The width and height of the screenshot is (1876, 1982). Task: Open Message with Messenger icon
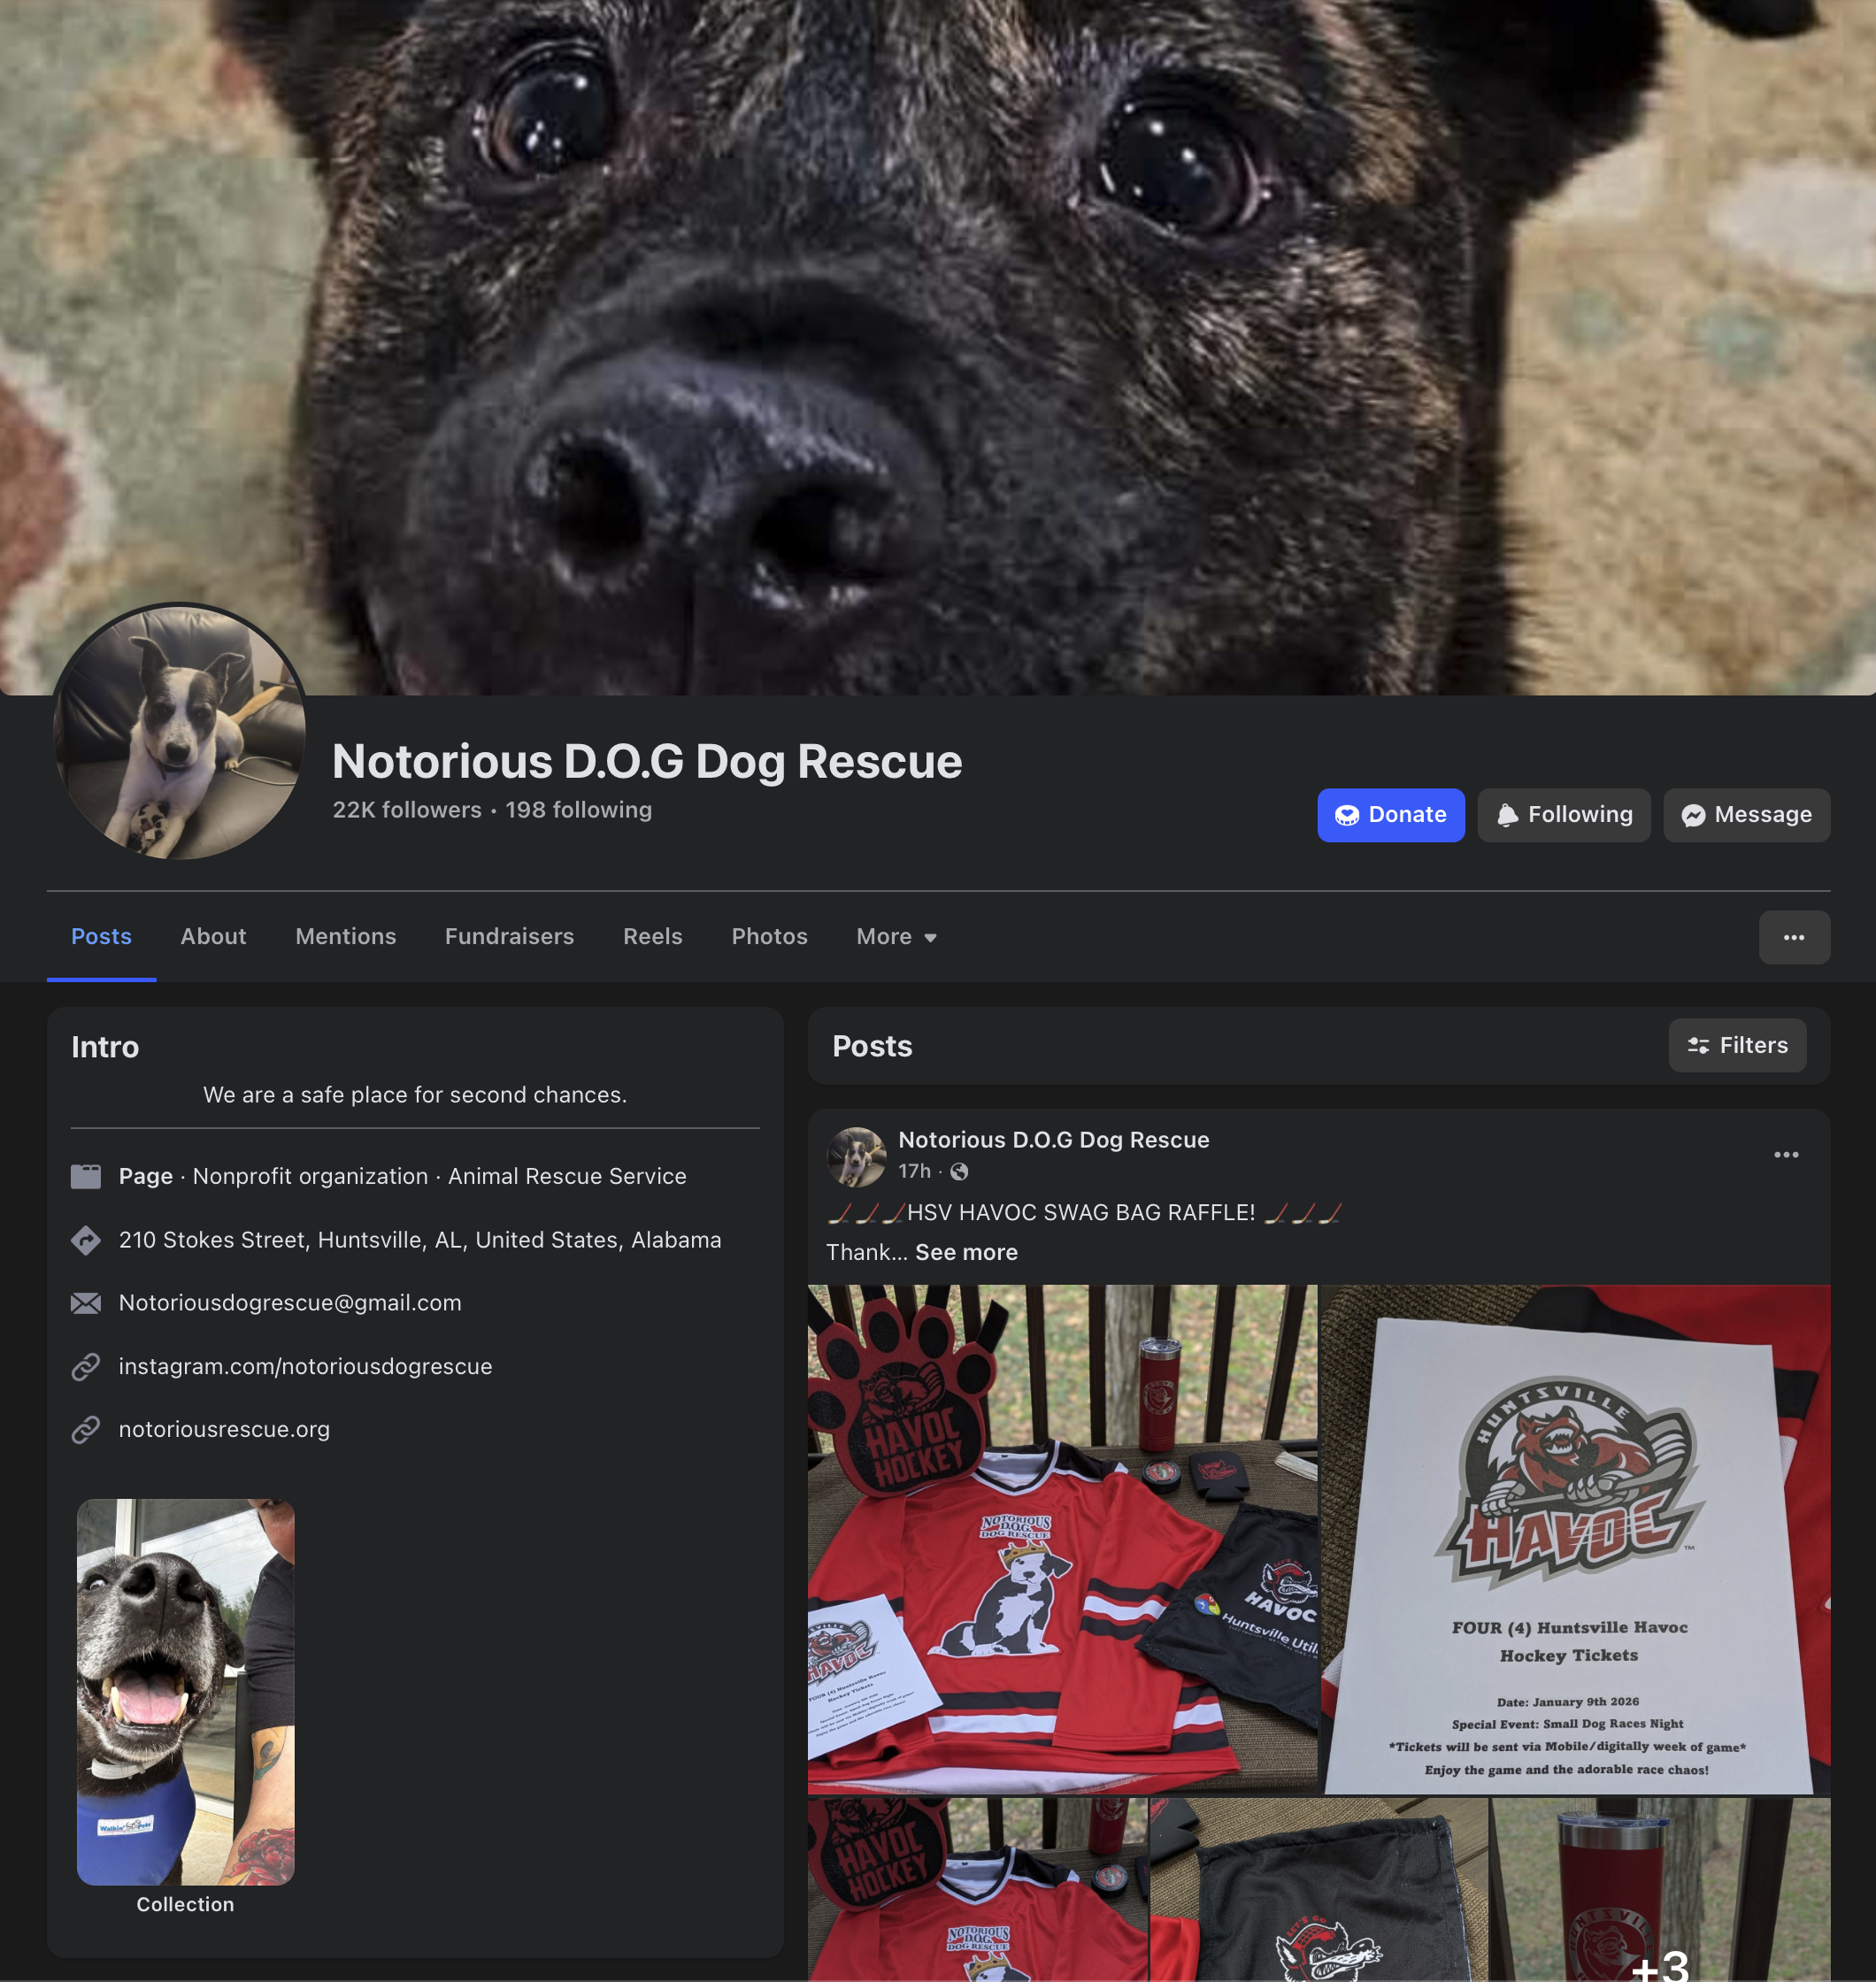click(x=1746, y=815)
